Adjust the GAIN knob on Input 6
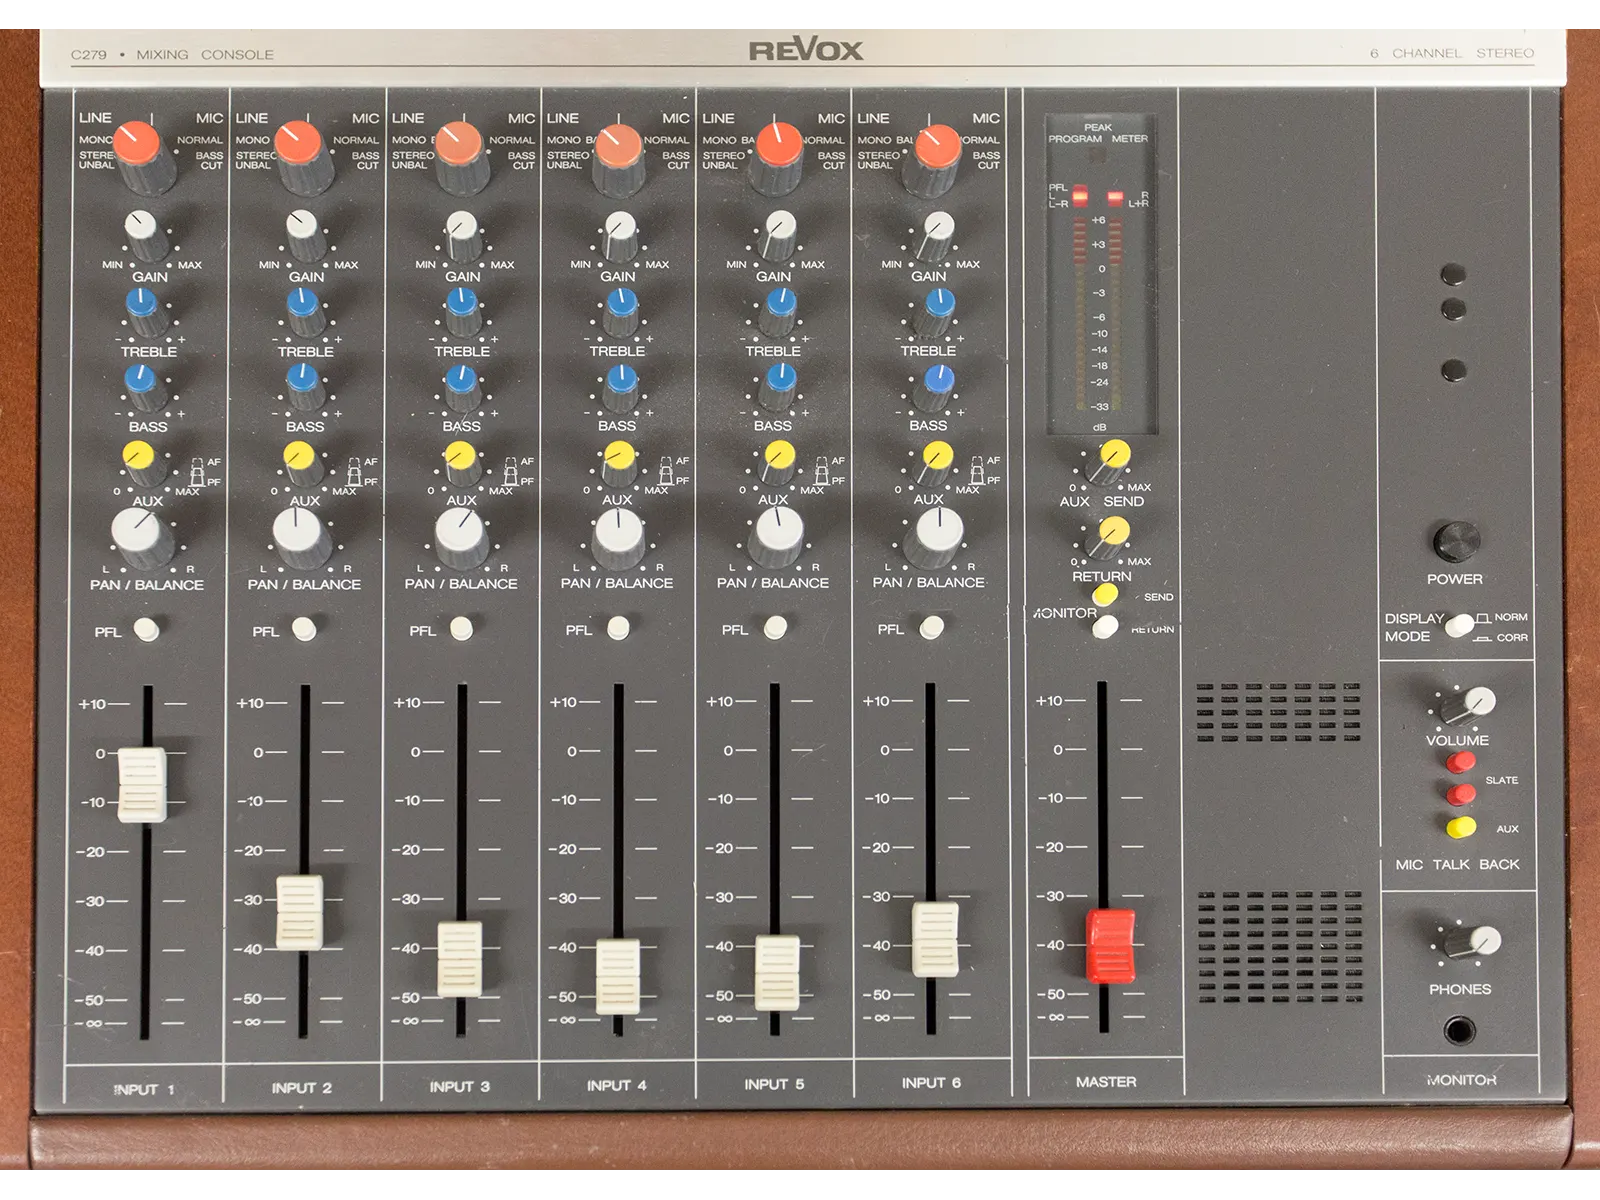This screenshot has height=1200, width=1600. pyautogui.click(x=937, y=234)
